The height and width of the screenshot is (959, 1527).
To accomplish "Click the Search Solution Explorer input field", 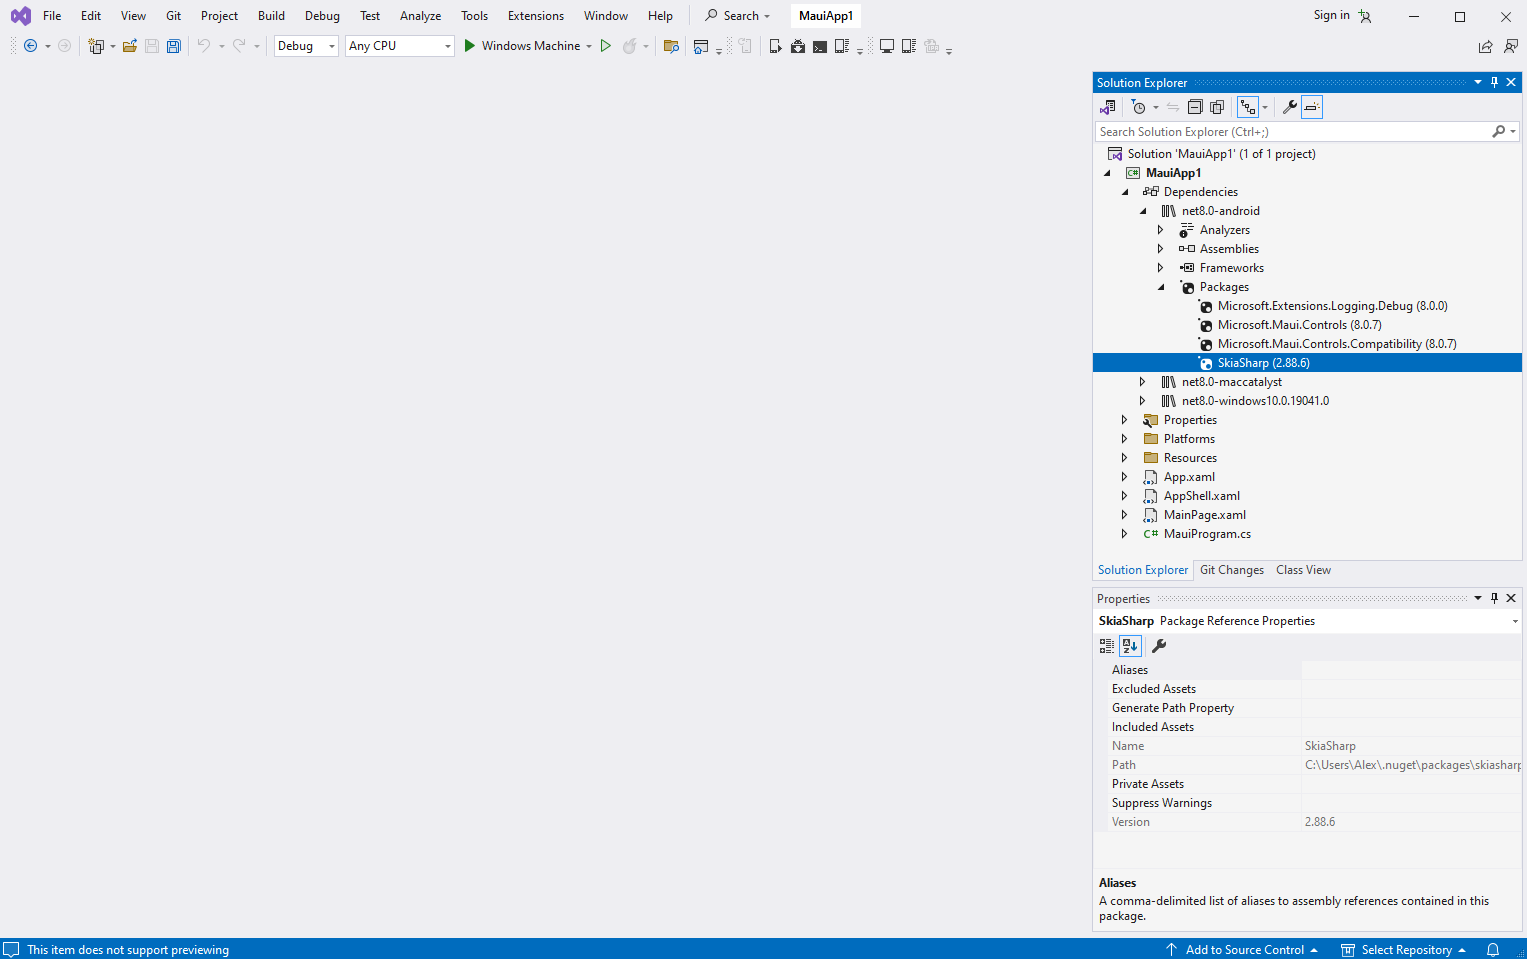I will click(1290, 132).
